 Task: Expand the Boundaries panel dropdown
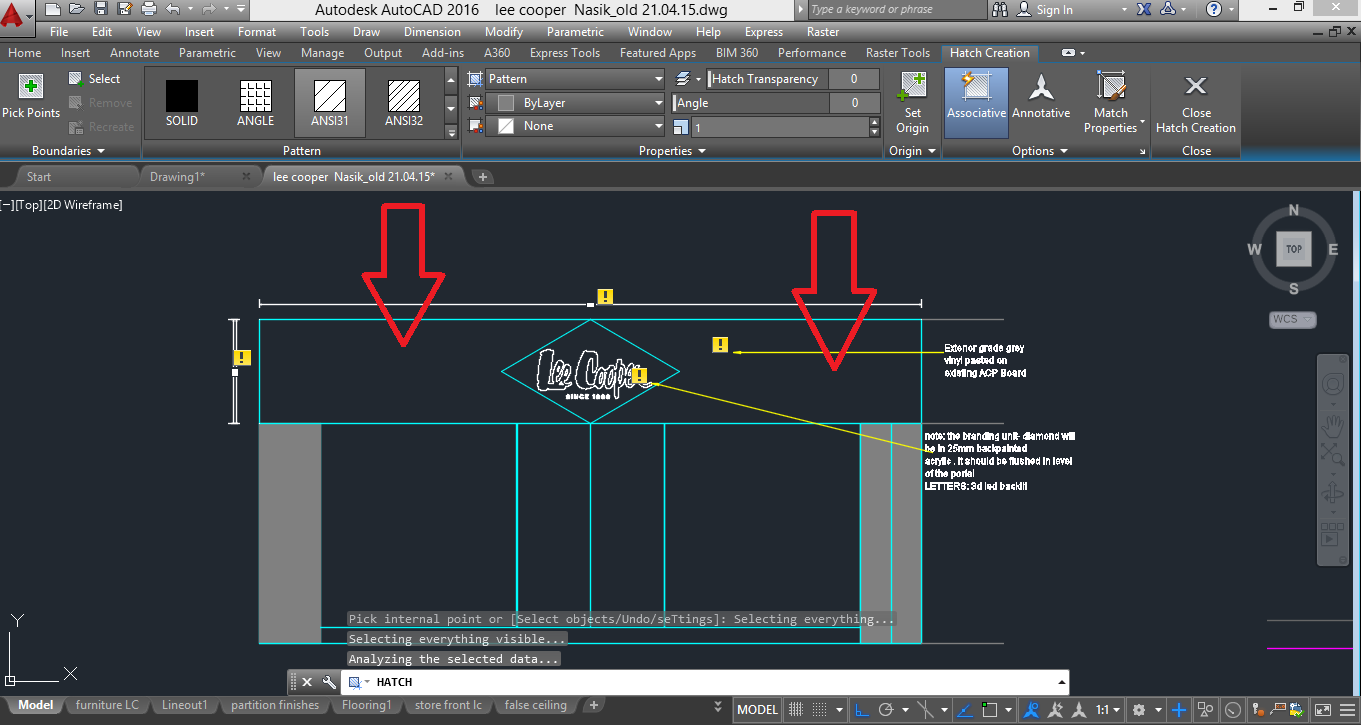(68, 151)
